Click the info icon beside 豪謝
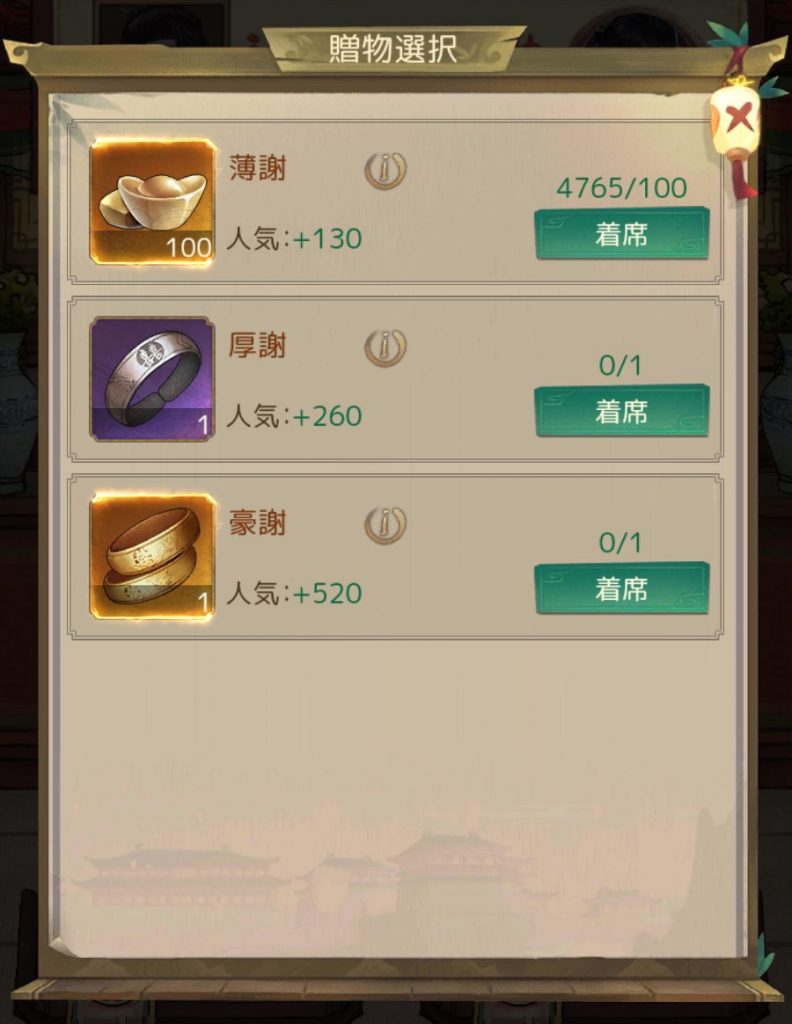The width and height of the screenshot is (792, 1024). click(385, 525)
